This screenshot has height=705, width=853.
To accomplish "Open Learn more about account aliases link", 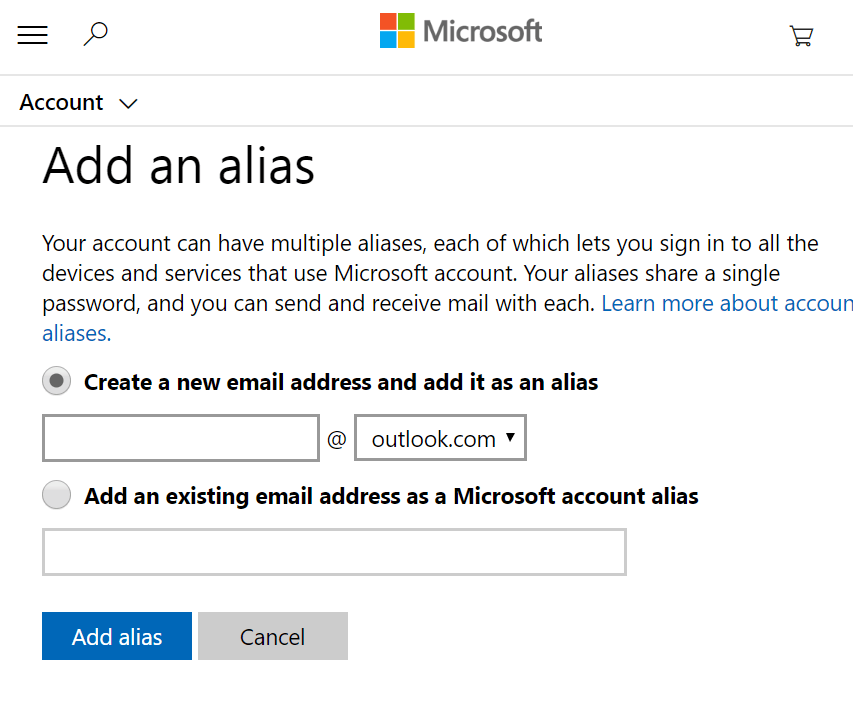I will click(x=726, y=304).
